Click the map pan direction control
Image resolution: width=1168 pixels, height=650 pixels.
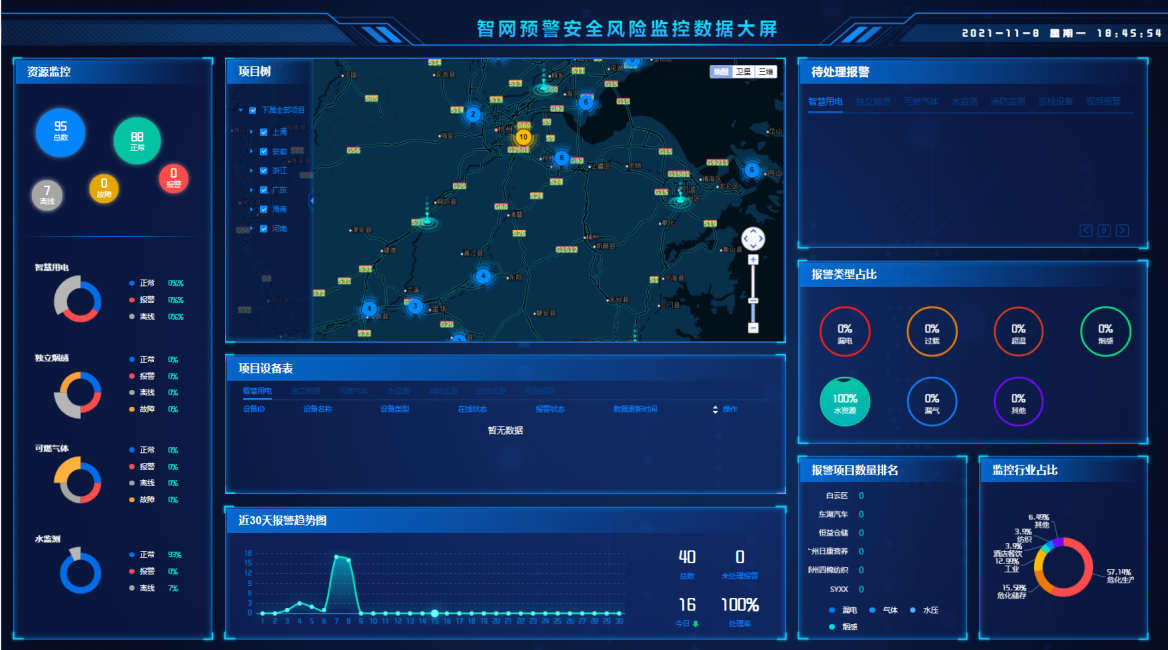click(753, 239)
